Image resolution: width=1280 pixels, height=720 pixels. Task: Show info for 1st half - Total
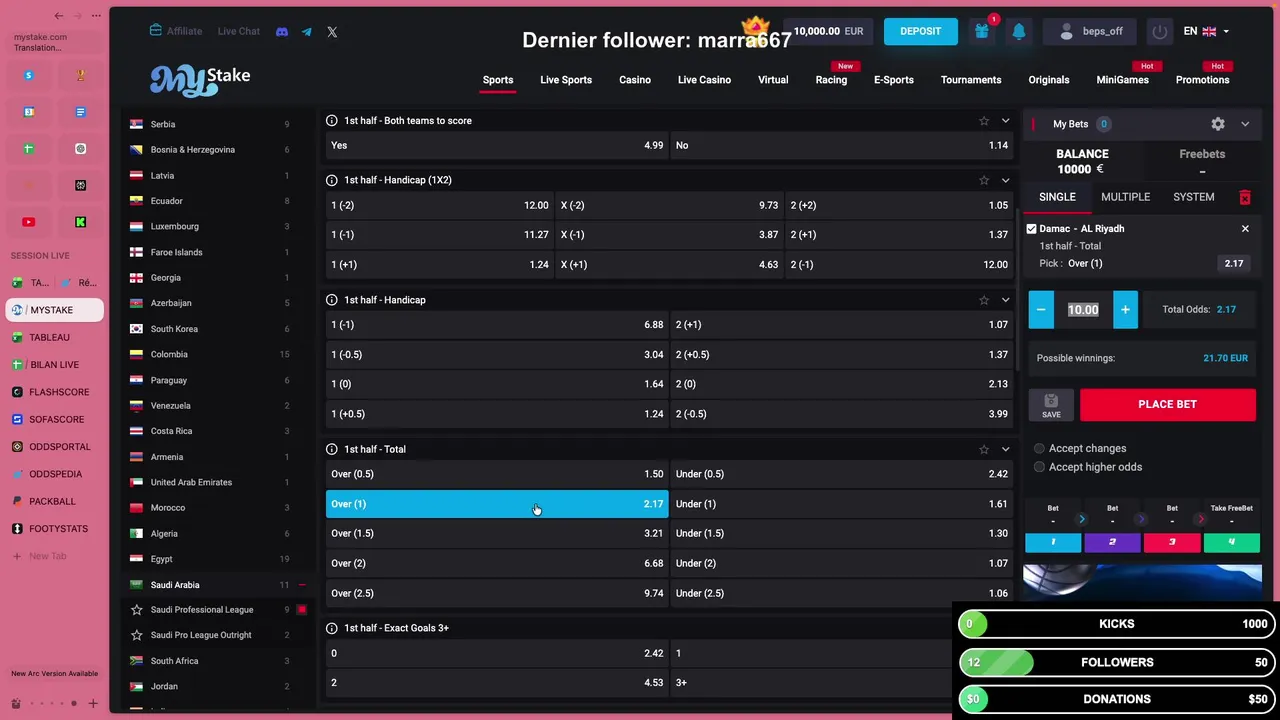[x=332, y=449]
